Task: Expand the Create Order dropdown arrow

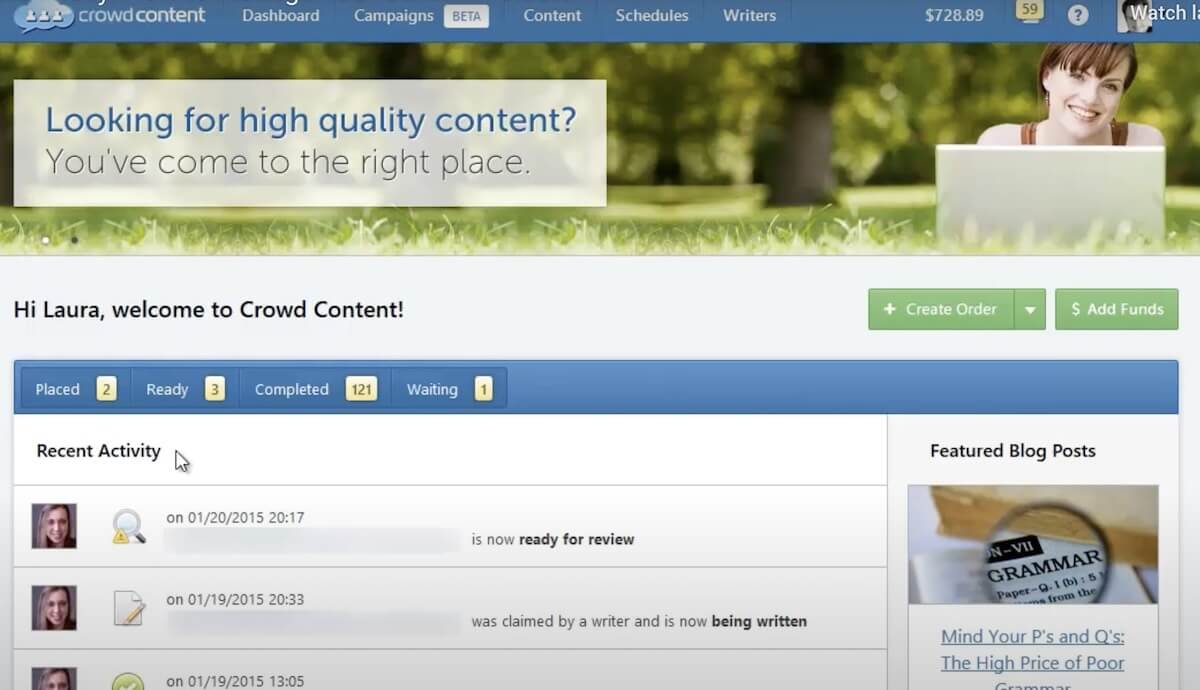Action: tap(1030, 309)
